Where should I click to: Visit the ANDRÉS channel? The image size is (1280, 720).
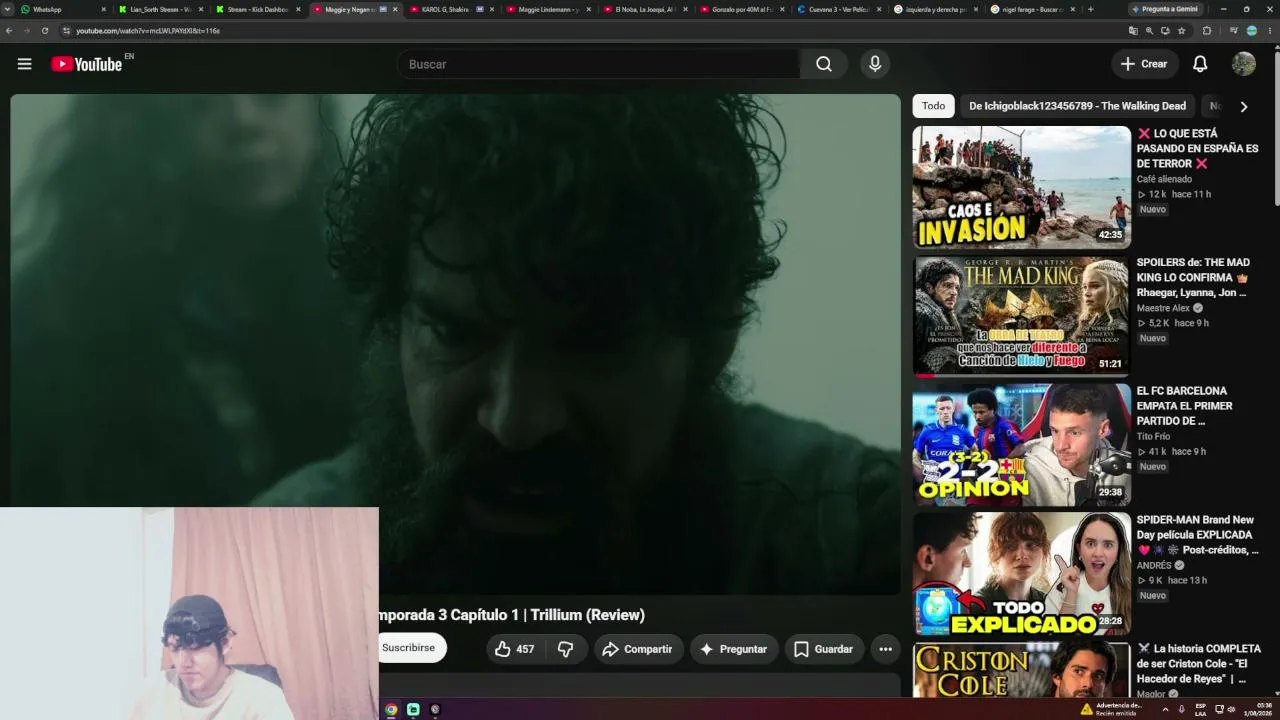(1154, 565)
